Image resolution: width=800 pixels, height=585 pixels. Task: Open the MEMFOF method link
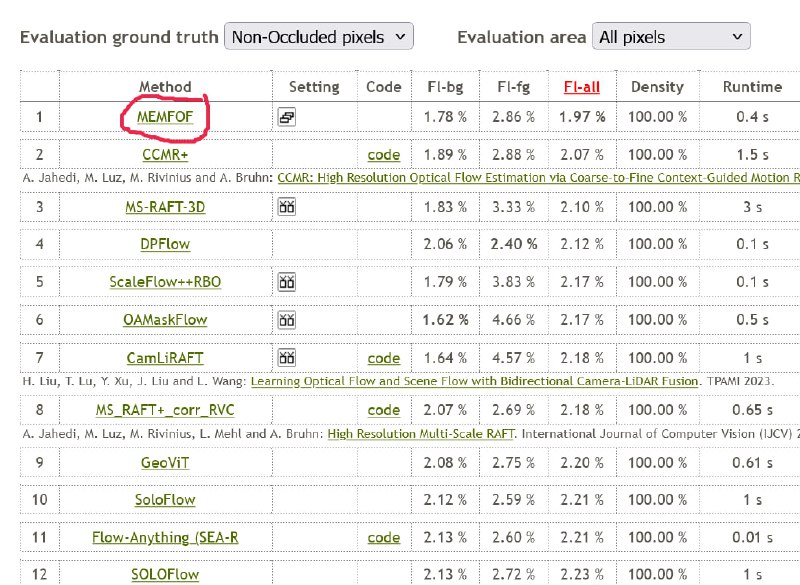pyautogui.click(x=165, y=117)
